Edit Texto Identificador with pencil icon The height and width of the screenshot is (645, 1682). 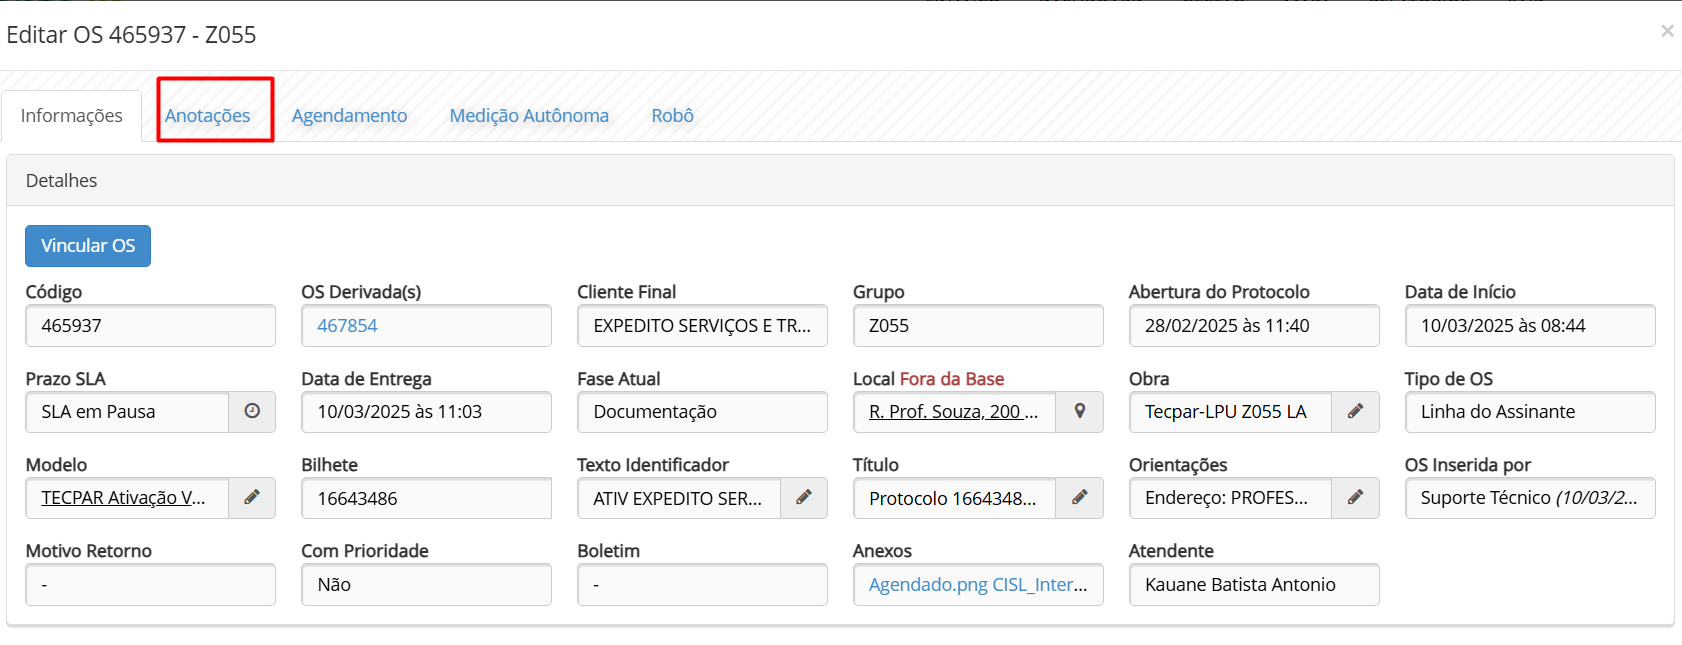pos(803,497)
